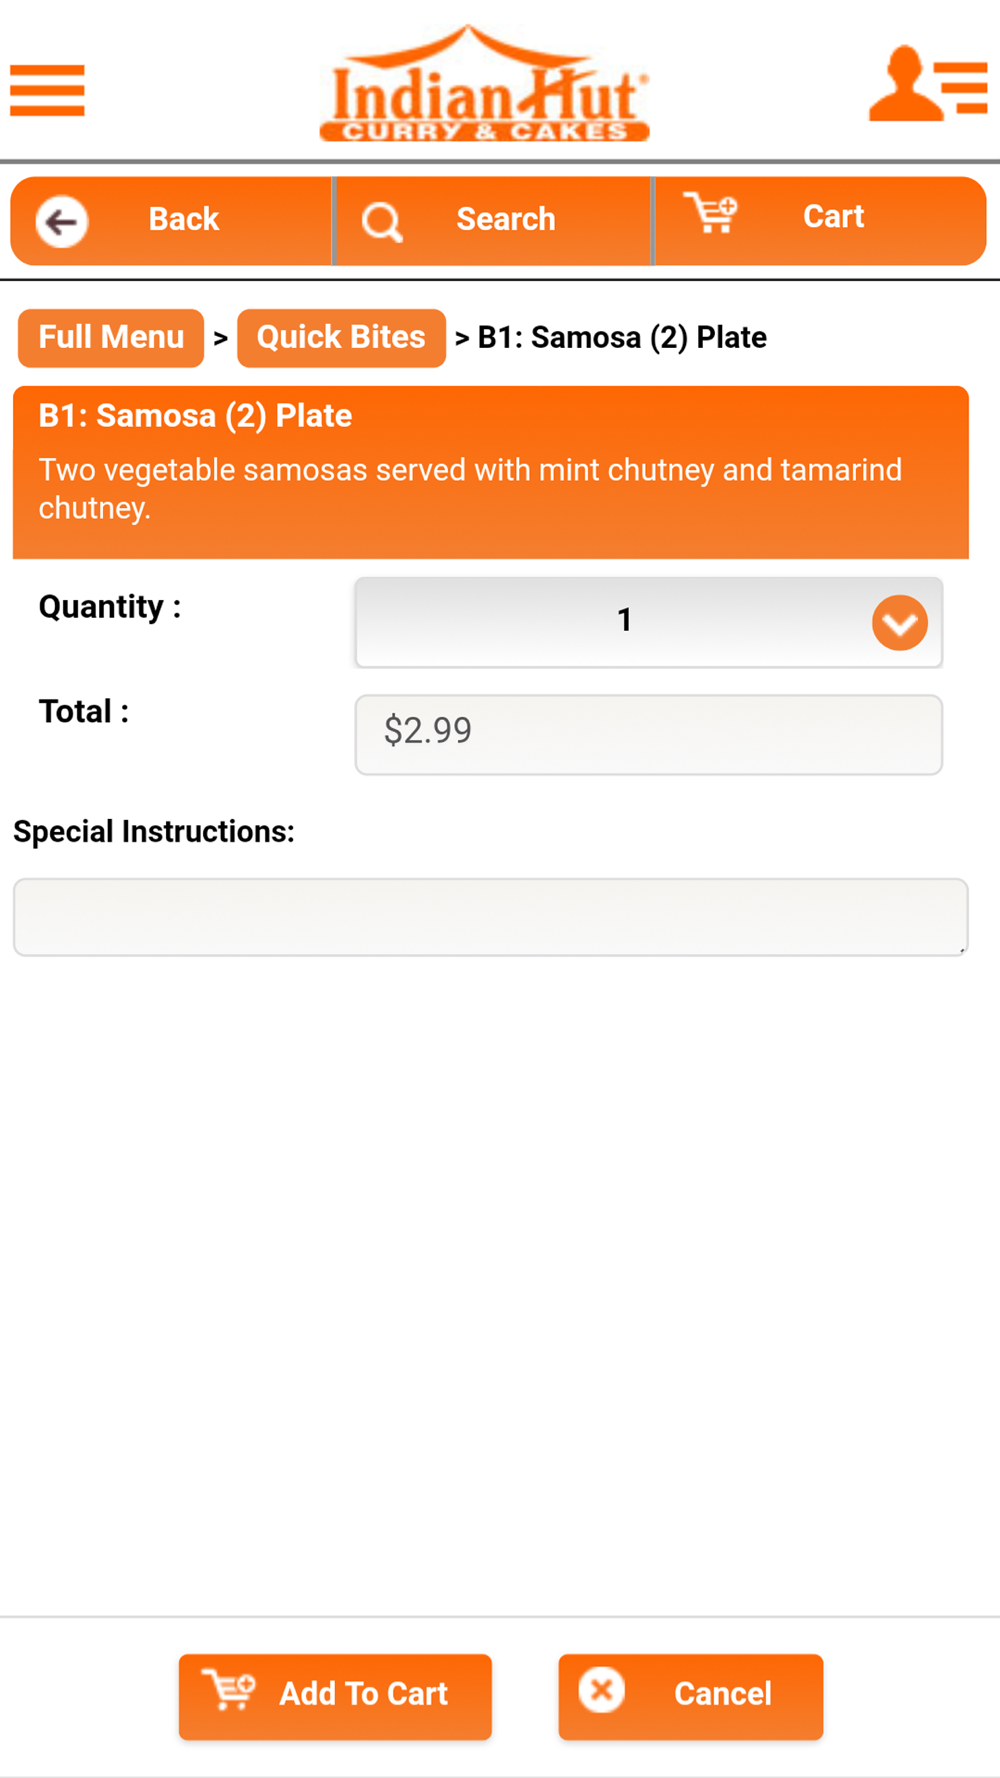
Task: Click Add To Cart button text
Action: point(364,1693)
